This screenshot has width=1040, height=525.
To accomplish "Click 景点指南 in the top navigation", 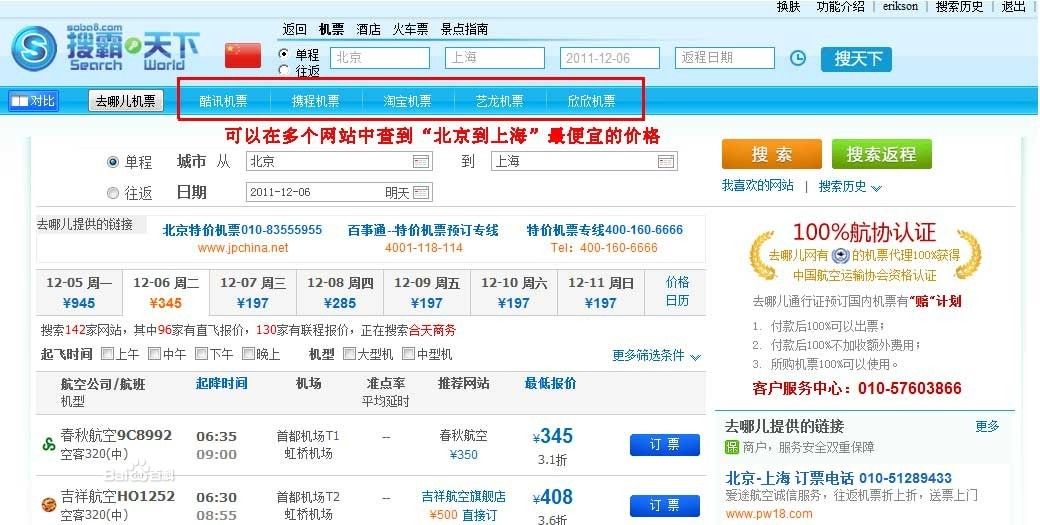I will point(464,29).
